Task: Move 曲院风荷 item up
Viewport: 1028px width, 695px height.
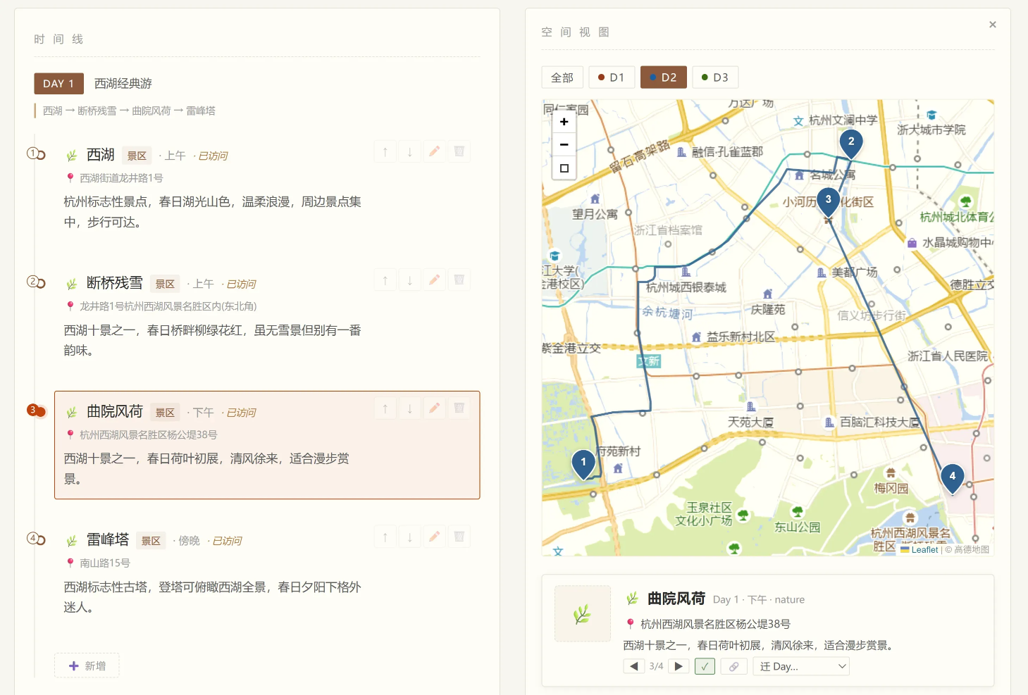Action: coord(385,408)
